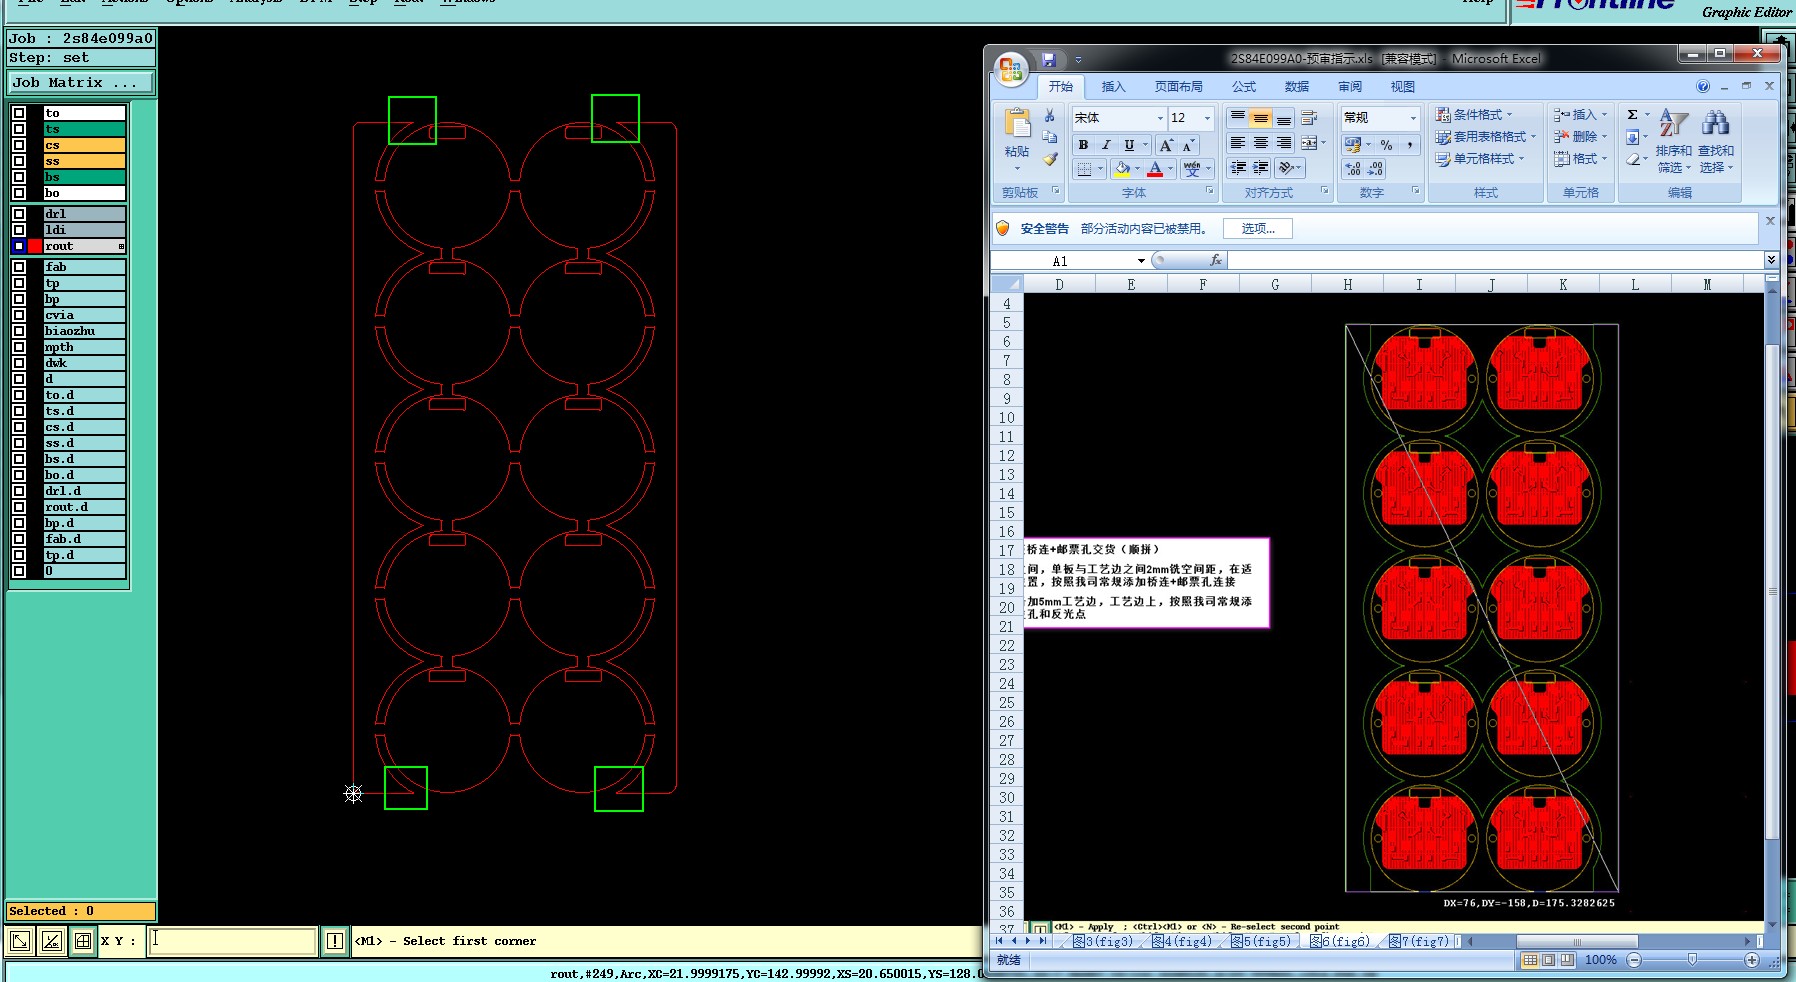Align text left in Excel

point(1237,143)
